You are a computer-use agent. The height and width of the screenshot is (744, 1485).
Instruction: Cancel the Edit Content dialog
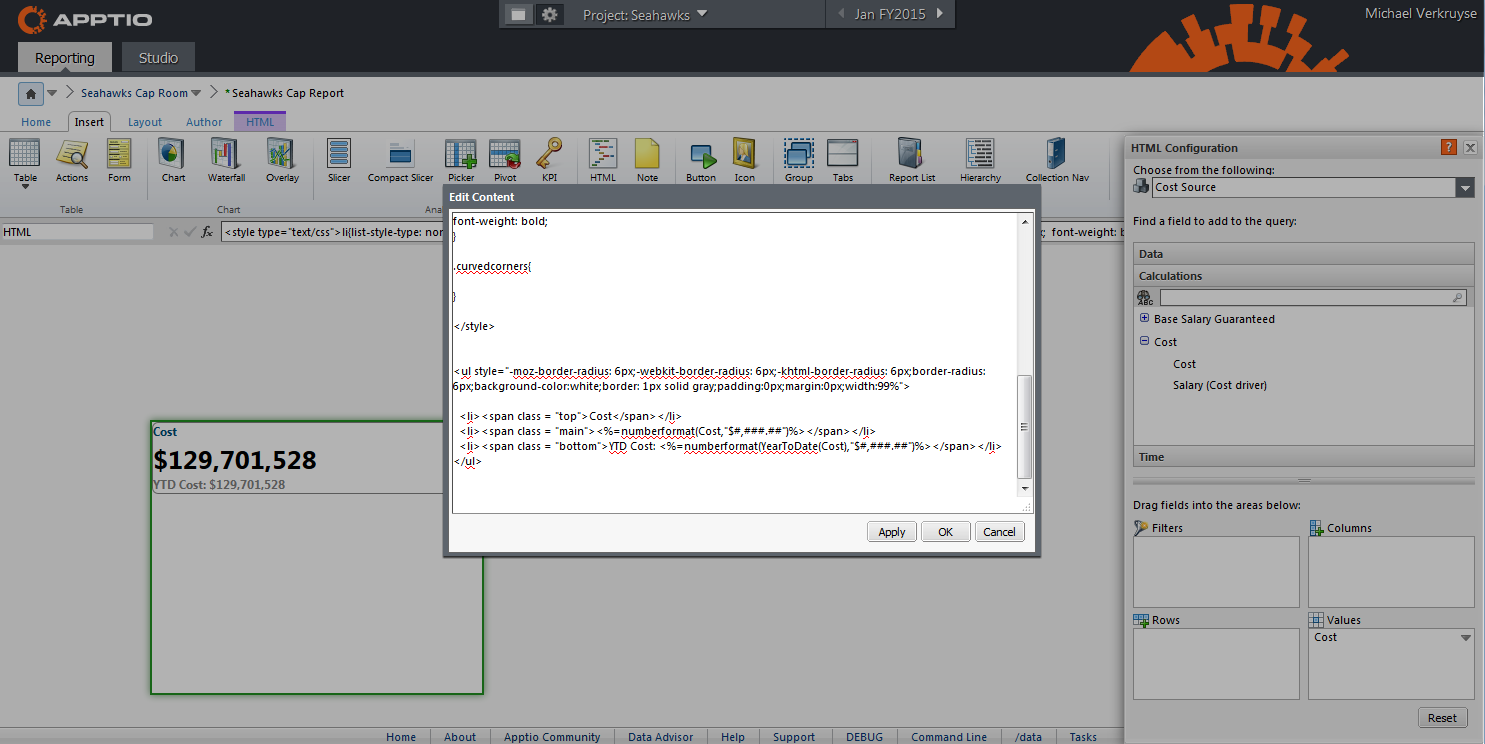[x=999, y=532]
